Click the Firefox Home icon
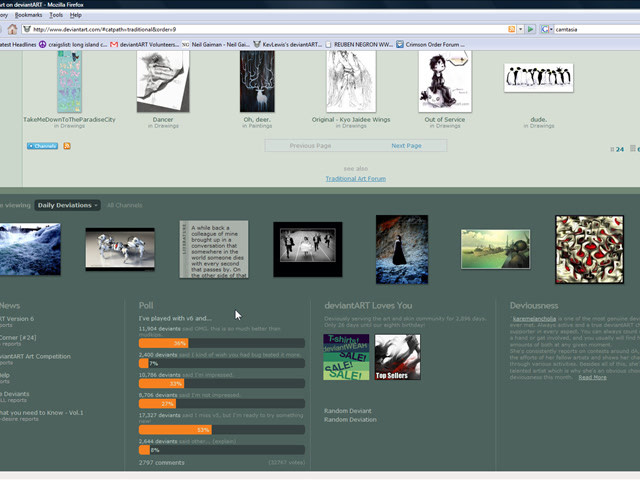The width and height of the screenshot is (640, 480). click(12, 29)
